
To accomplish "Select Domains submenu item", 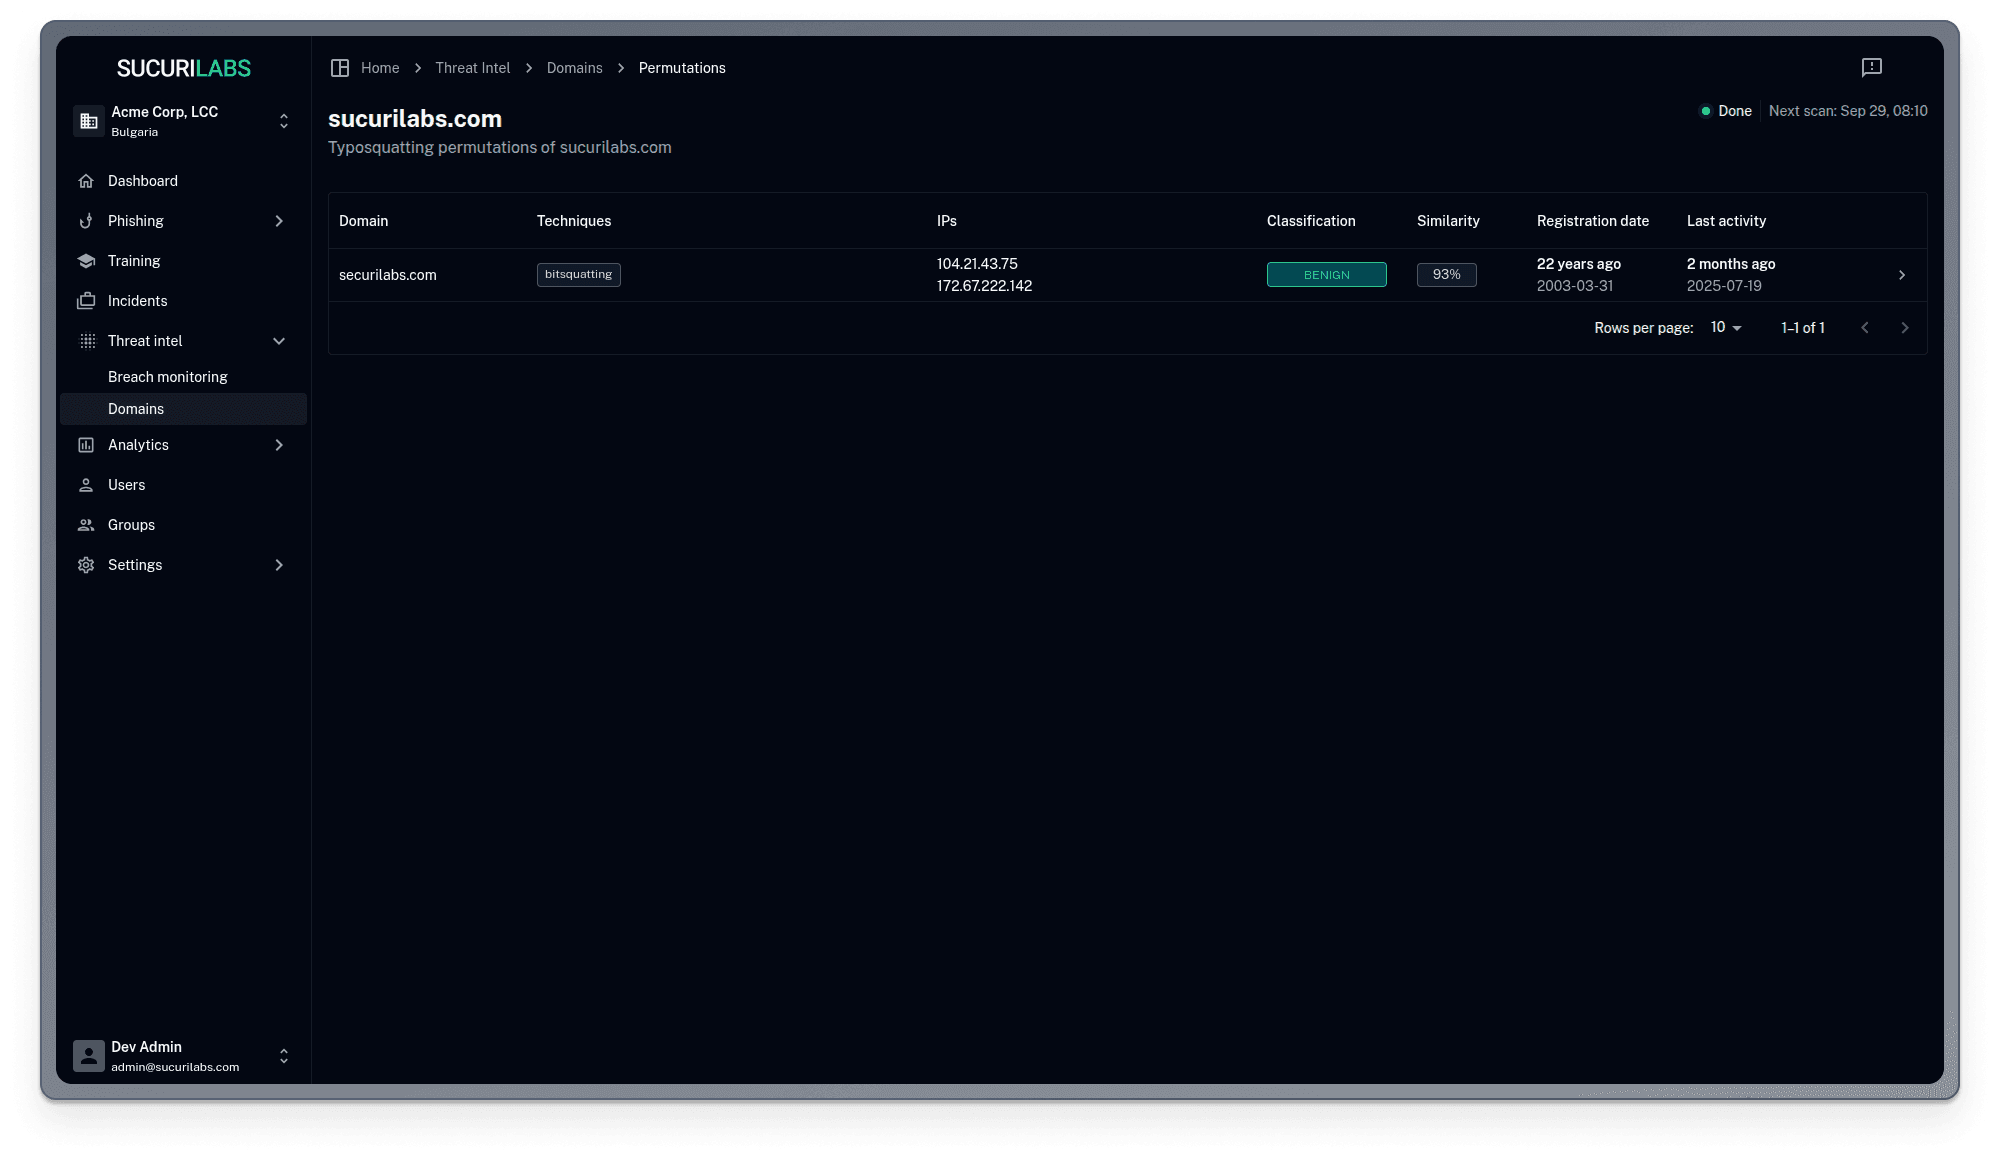I will (183, 409).
